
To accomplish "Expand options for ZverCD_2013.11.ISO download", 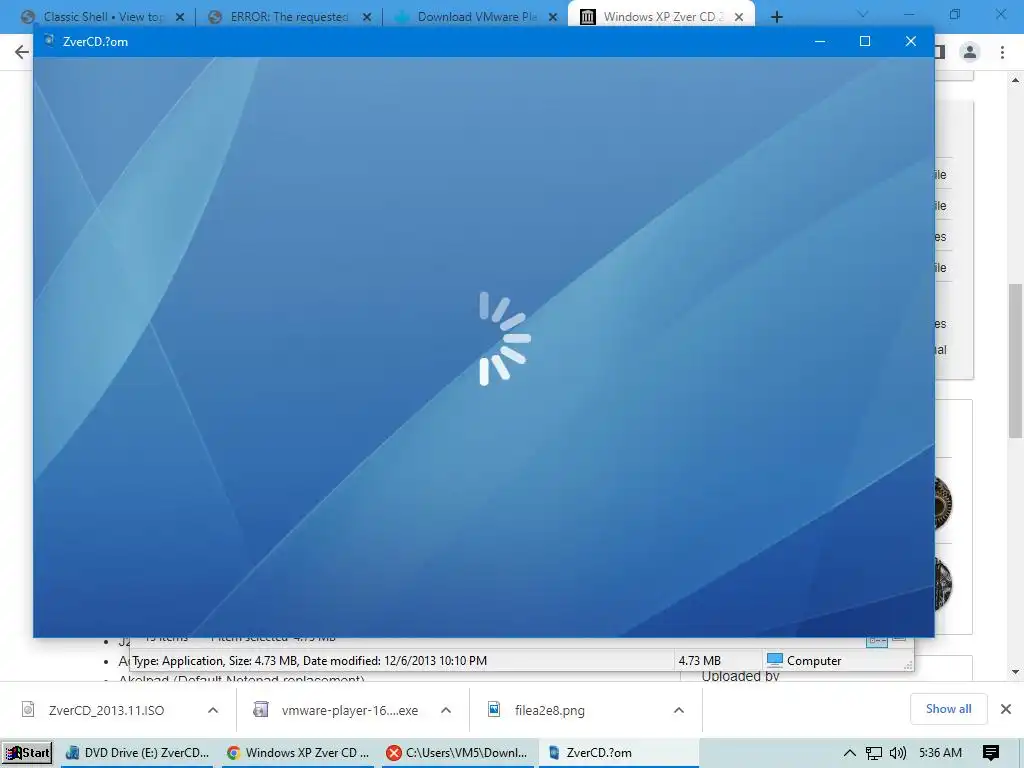I will (213, 710).
